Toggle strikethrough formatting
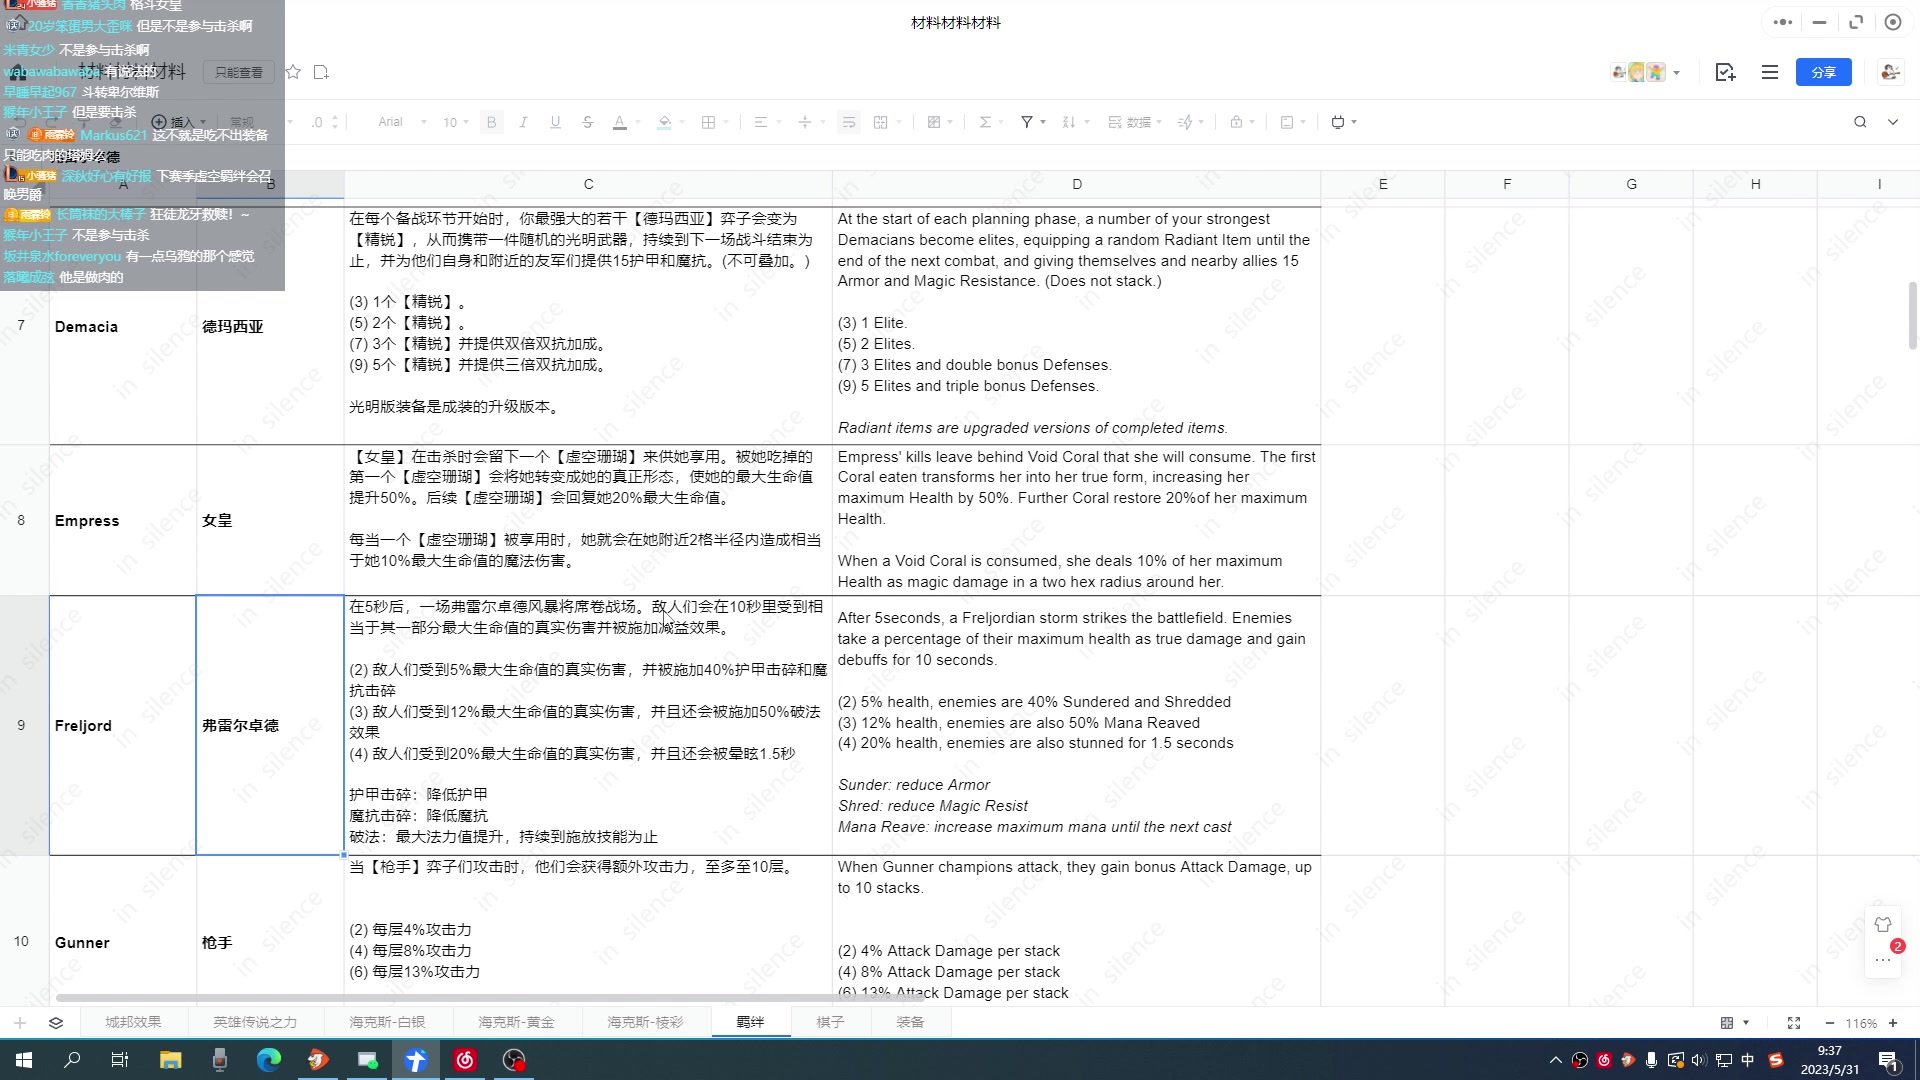The image size is (1920, 1080). 587,122
